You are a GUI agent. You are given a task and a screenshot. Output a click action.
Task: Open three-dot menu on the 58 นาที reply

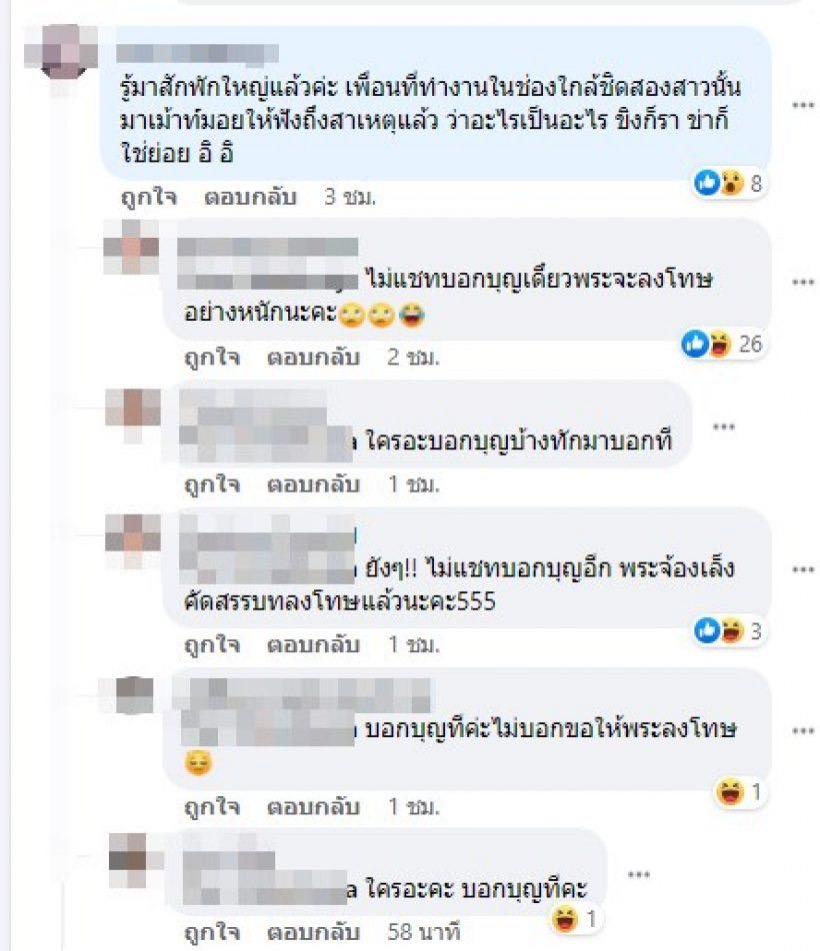(x=639, y=875)
